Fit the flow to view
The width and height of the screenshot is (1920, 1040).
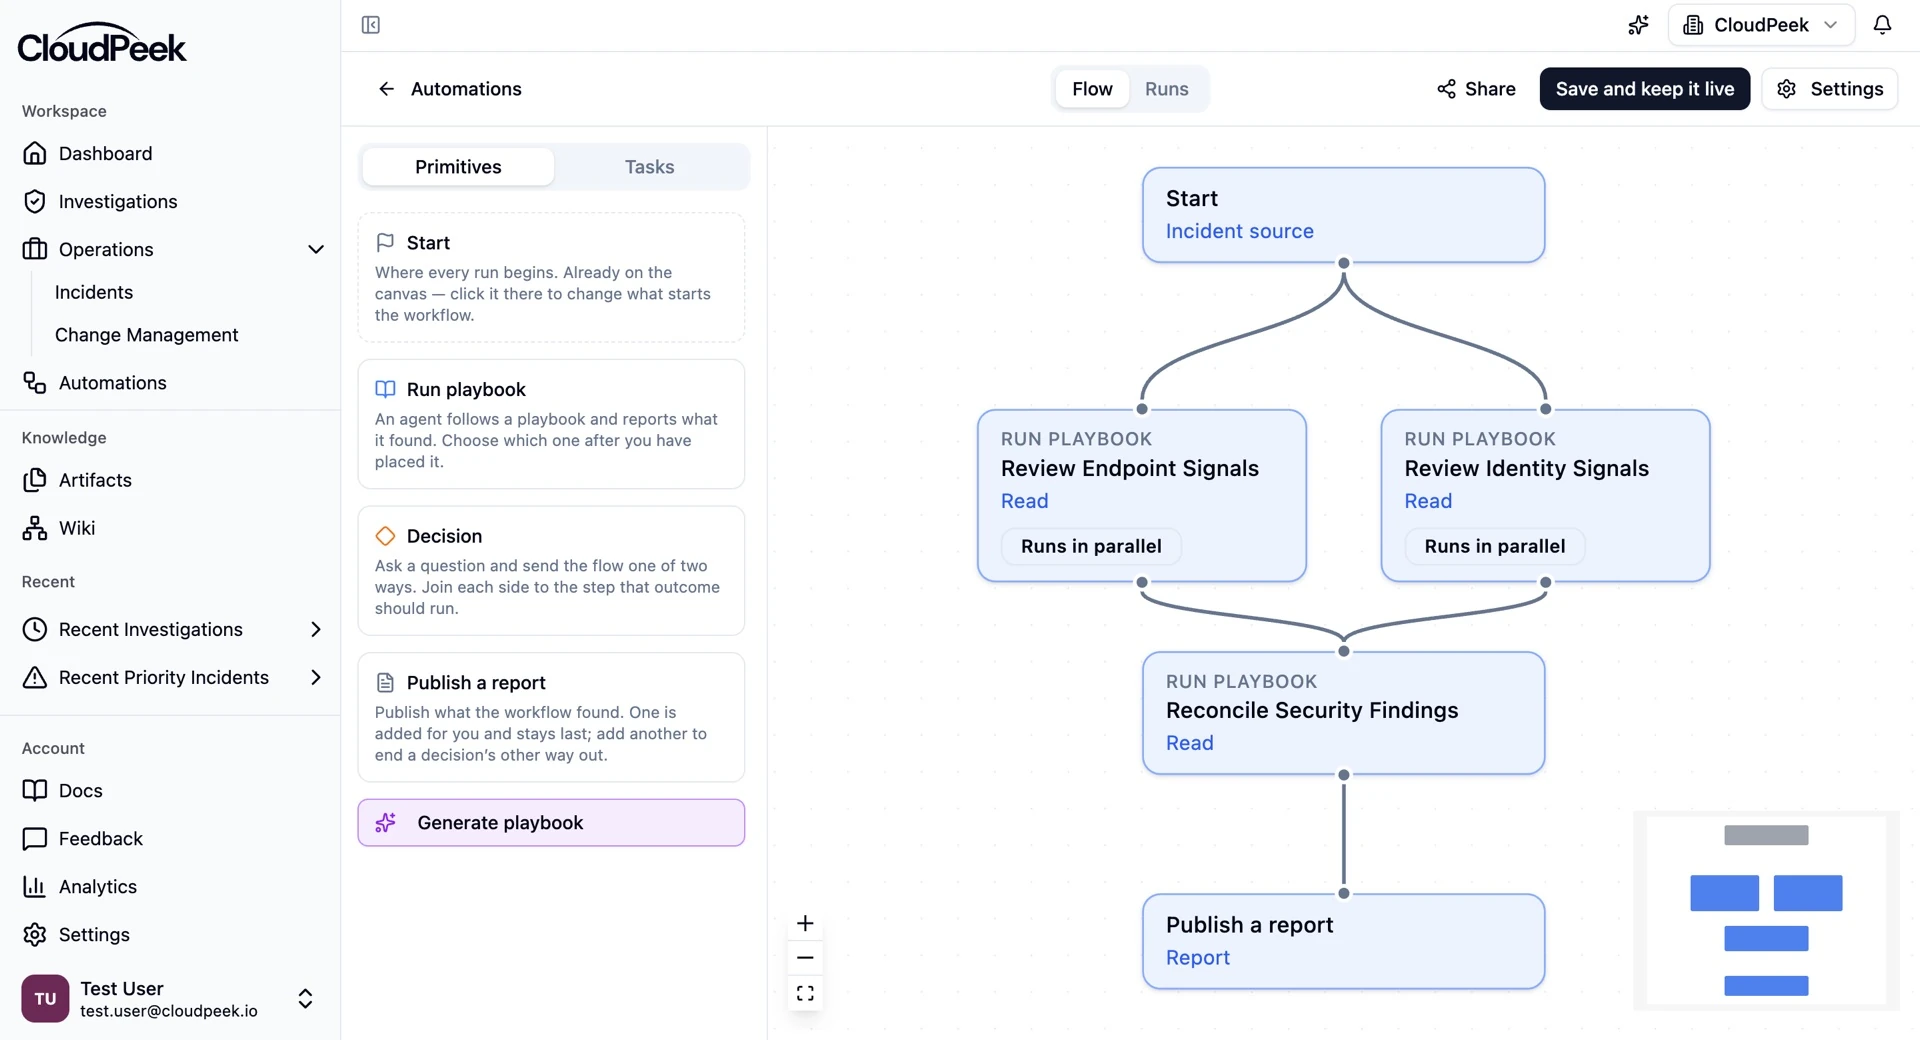805,993
